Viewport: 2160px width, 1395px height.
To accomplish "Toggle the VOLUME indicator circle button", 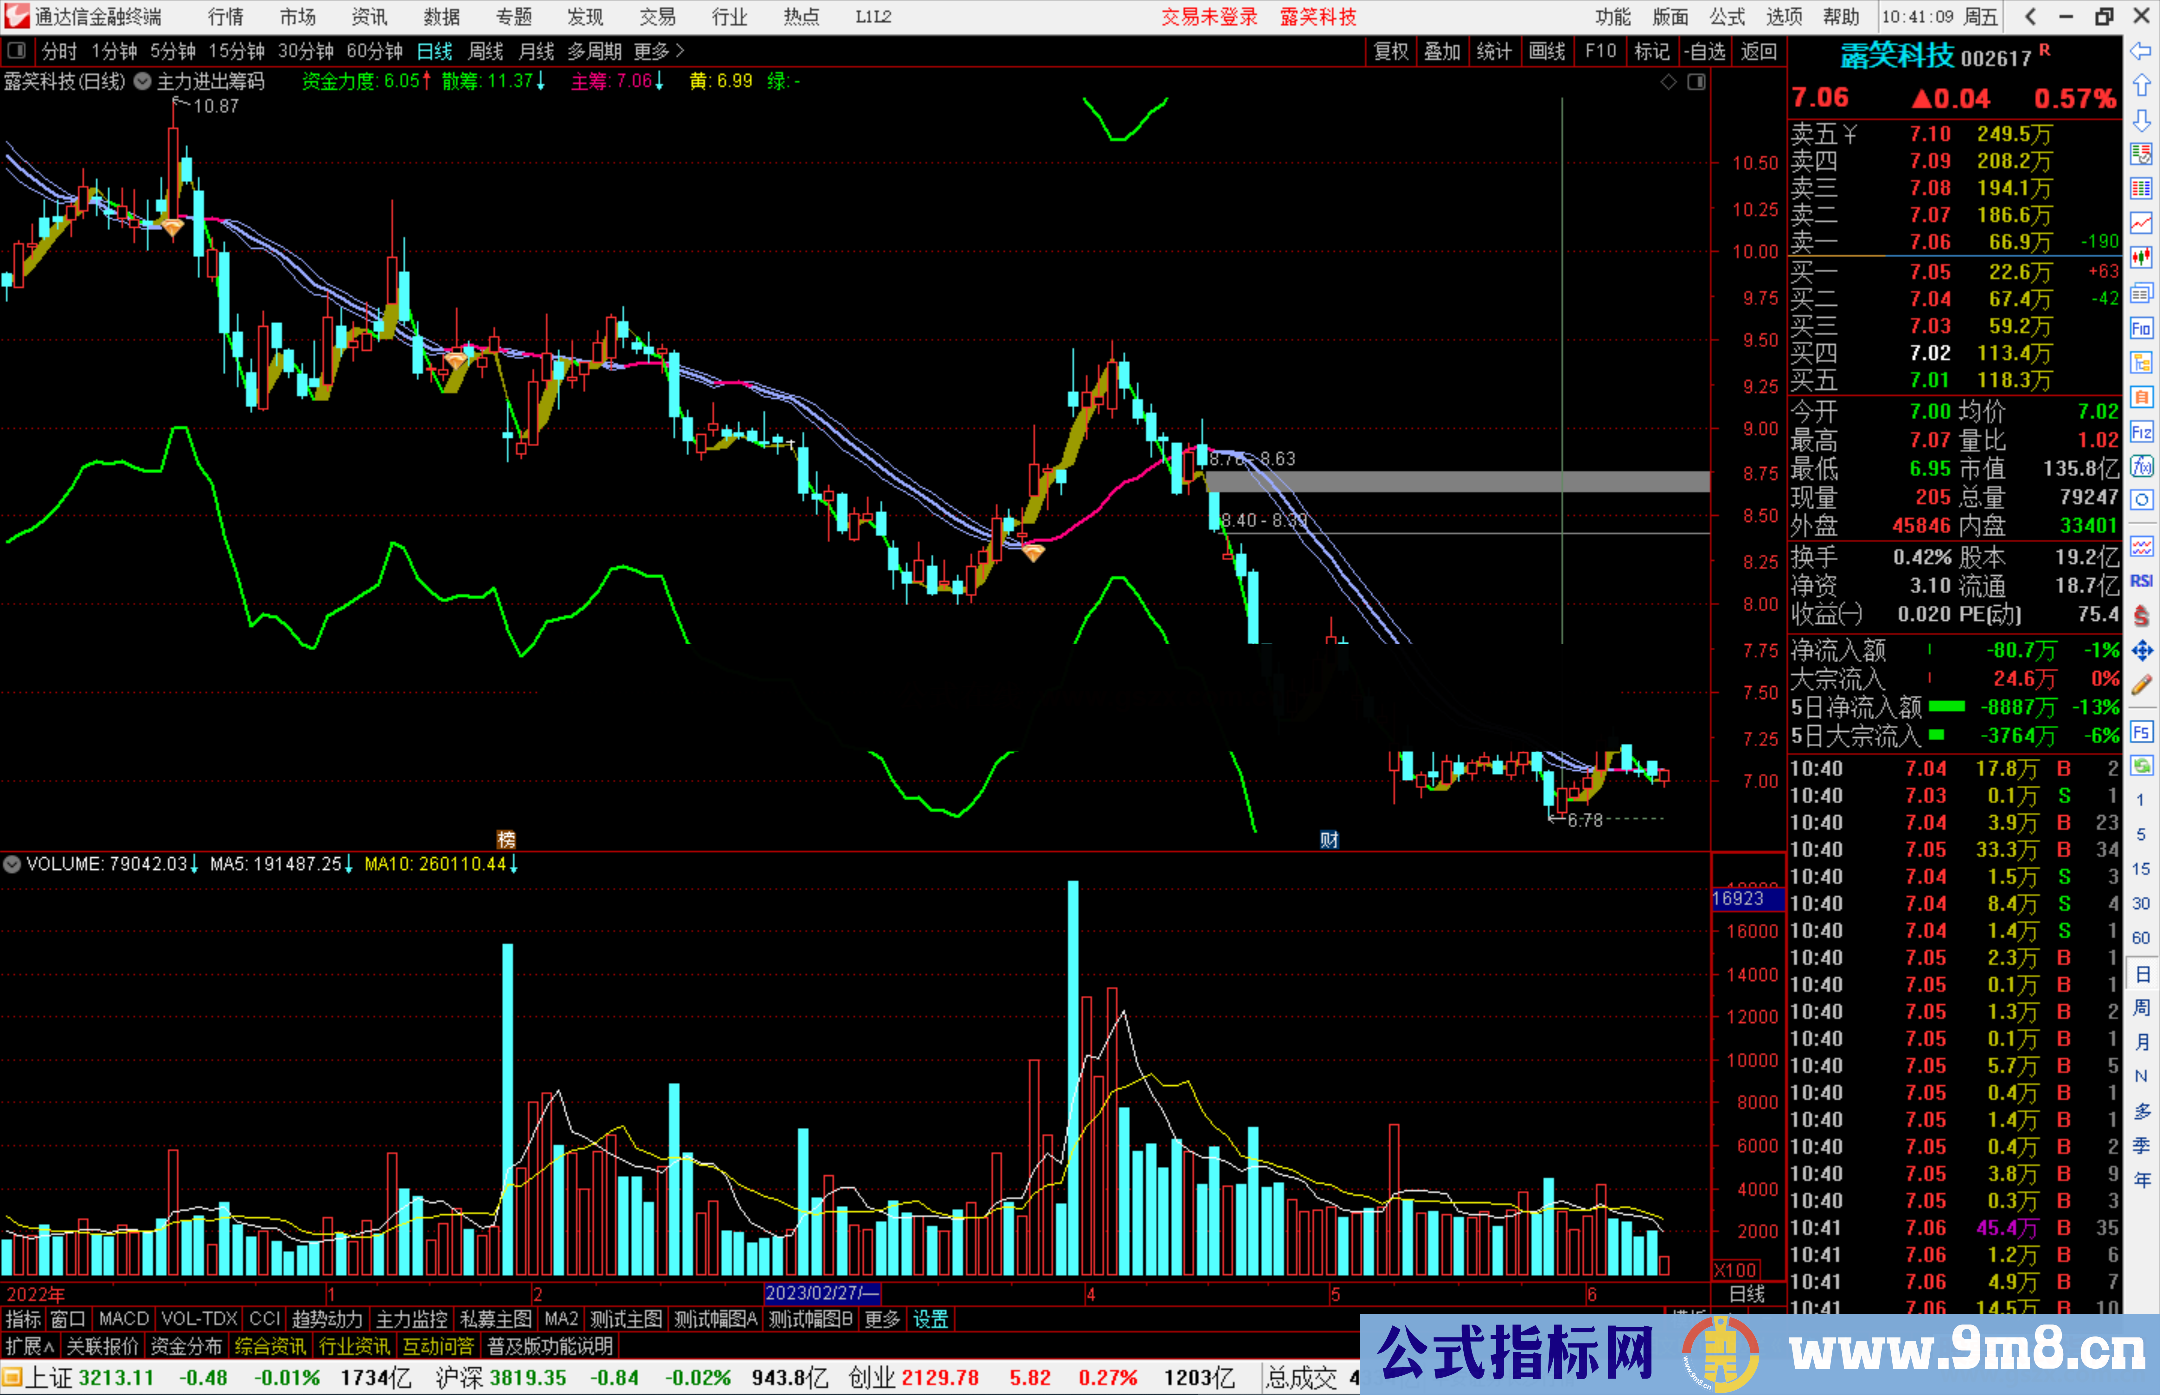I will 12,863.
